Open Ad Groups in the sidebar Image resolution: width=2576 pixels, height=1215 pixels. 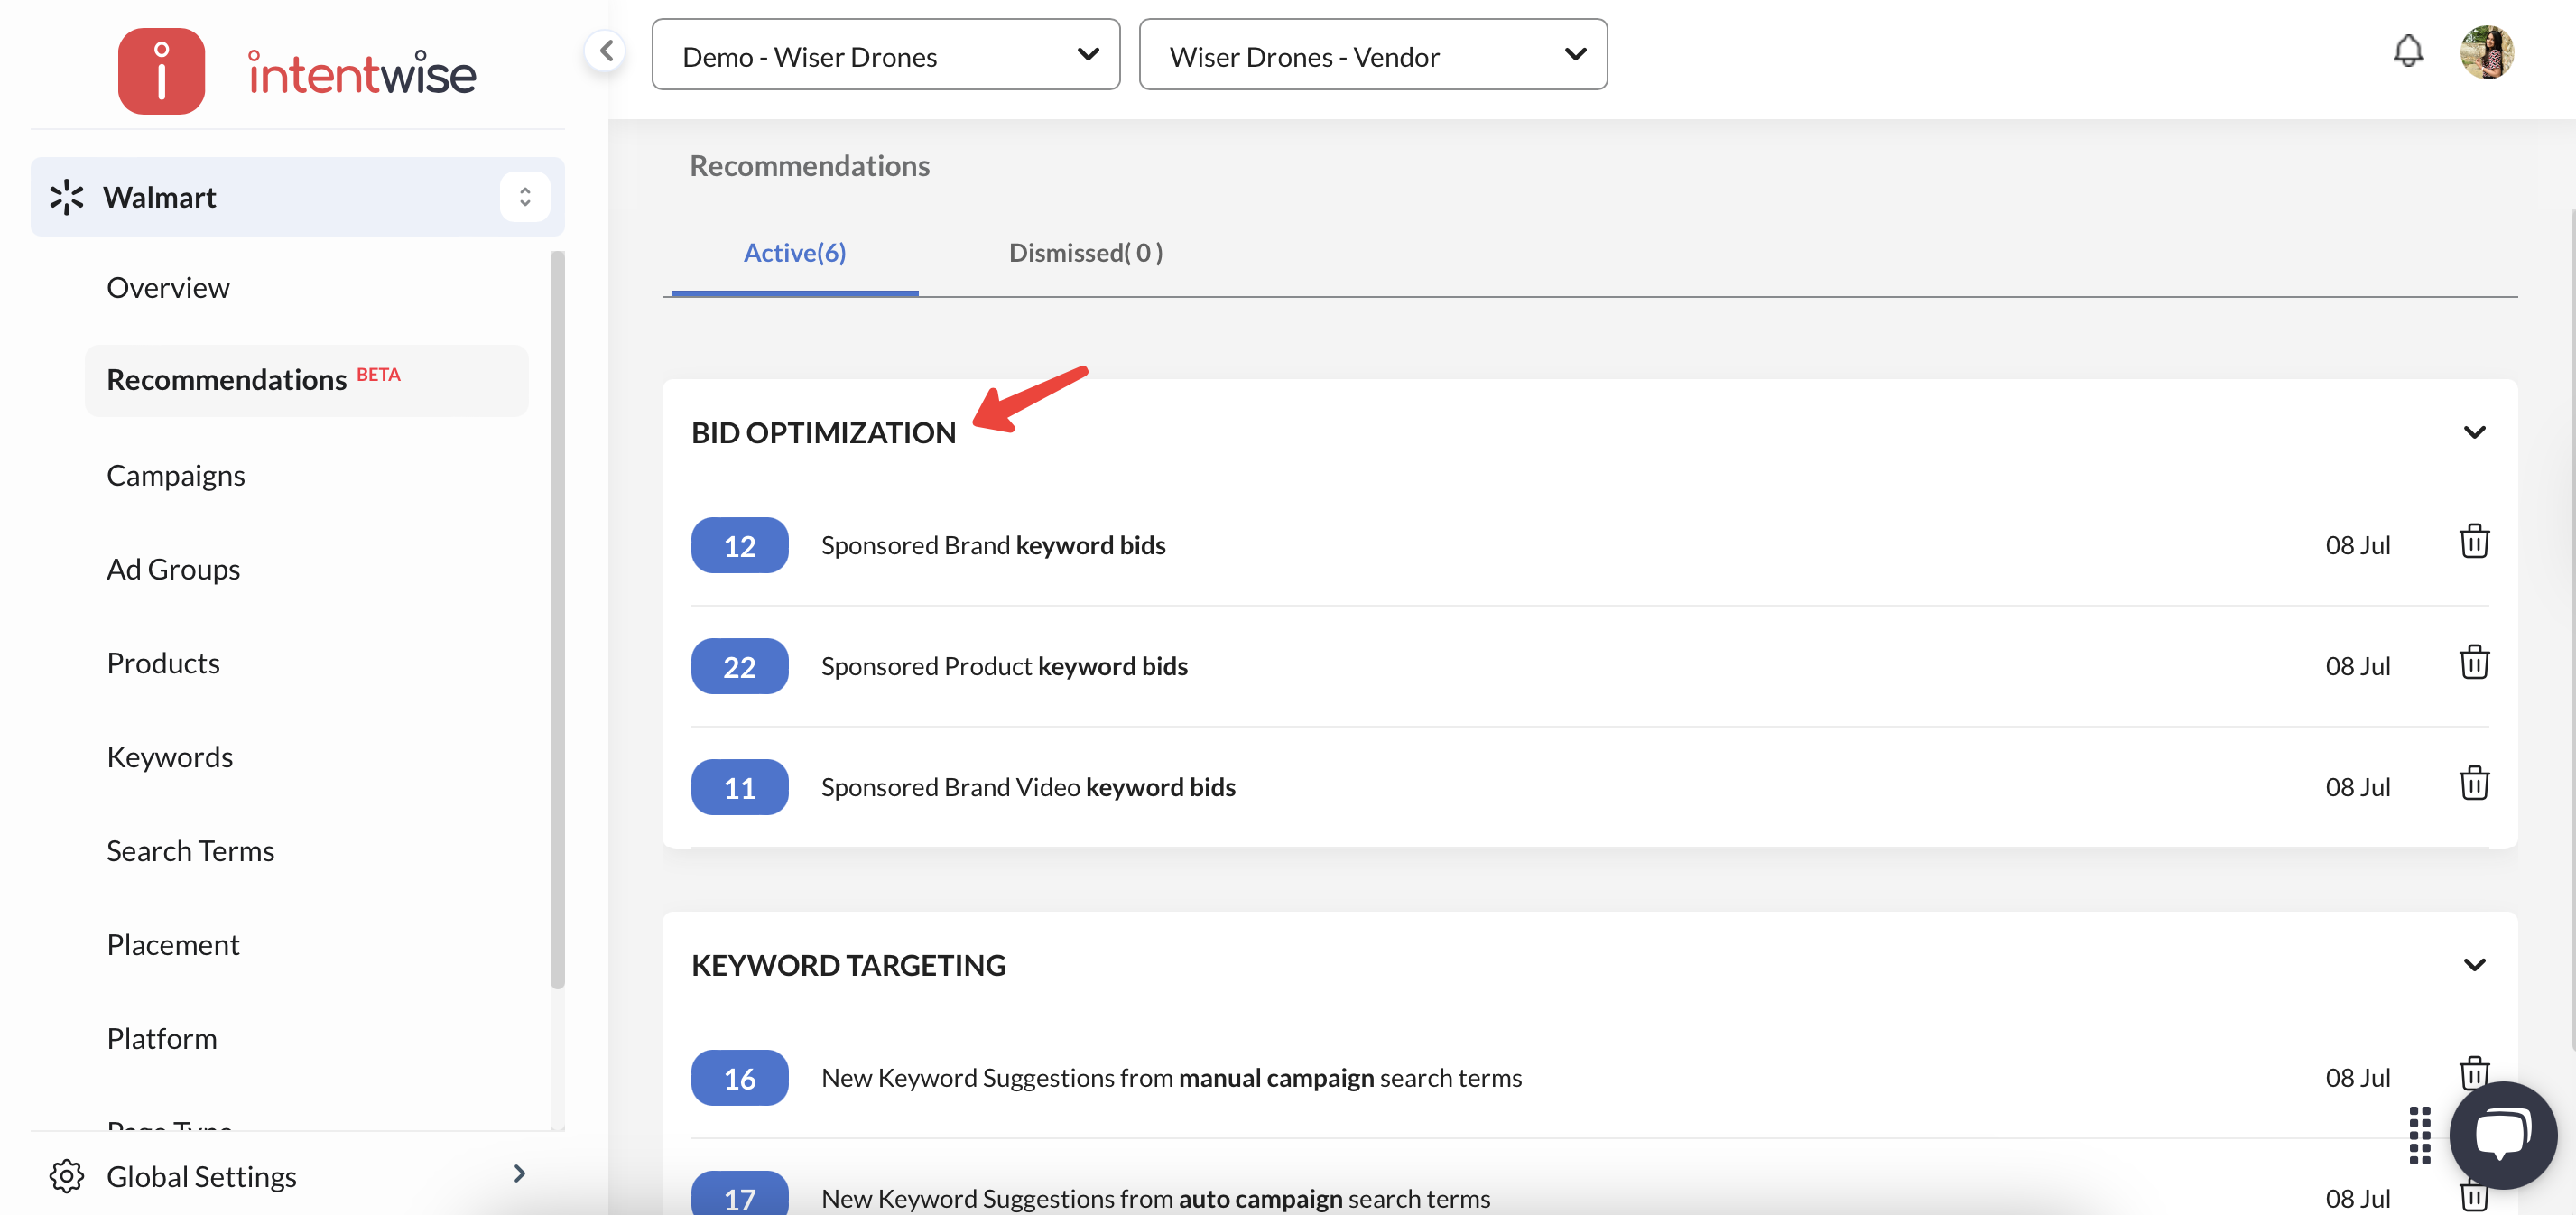pos(173,570)
